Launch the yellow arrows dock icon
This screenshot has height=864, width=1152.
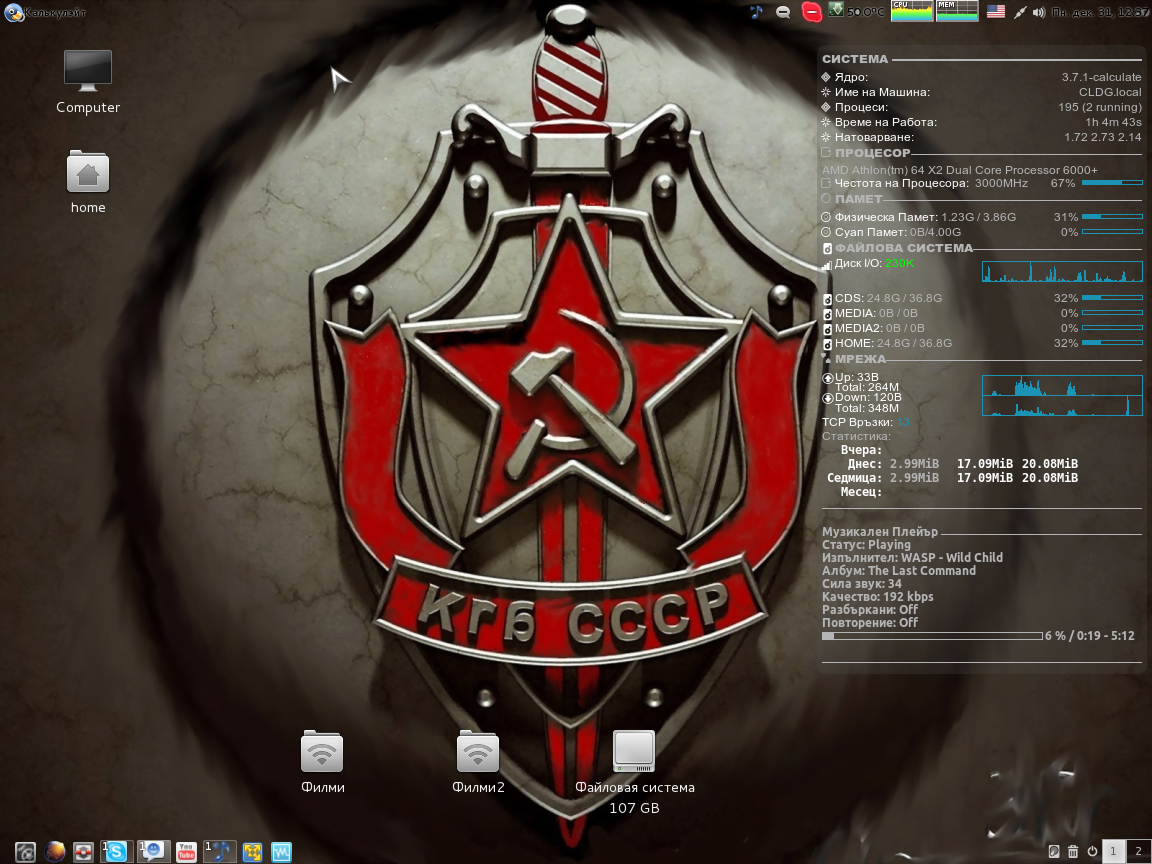tap(253, 852)
